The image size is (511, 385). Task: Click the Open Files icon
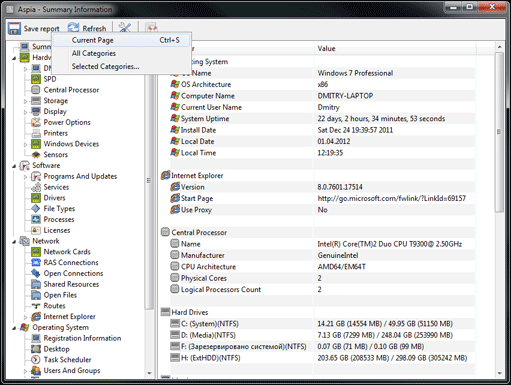(x=36, y=295)
